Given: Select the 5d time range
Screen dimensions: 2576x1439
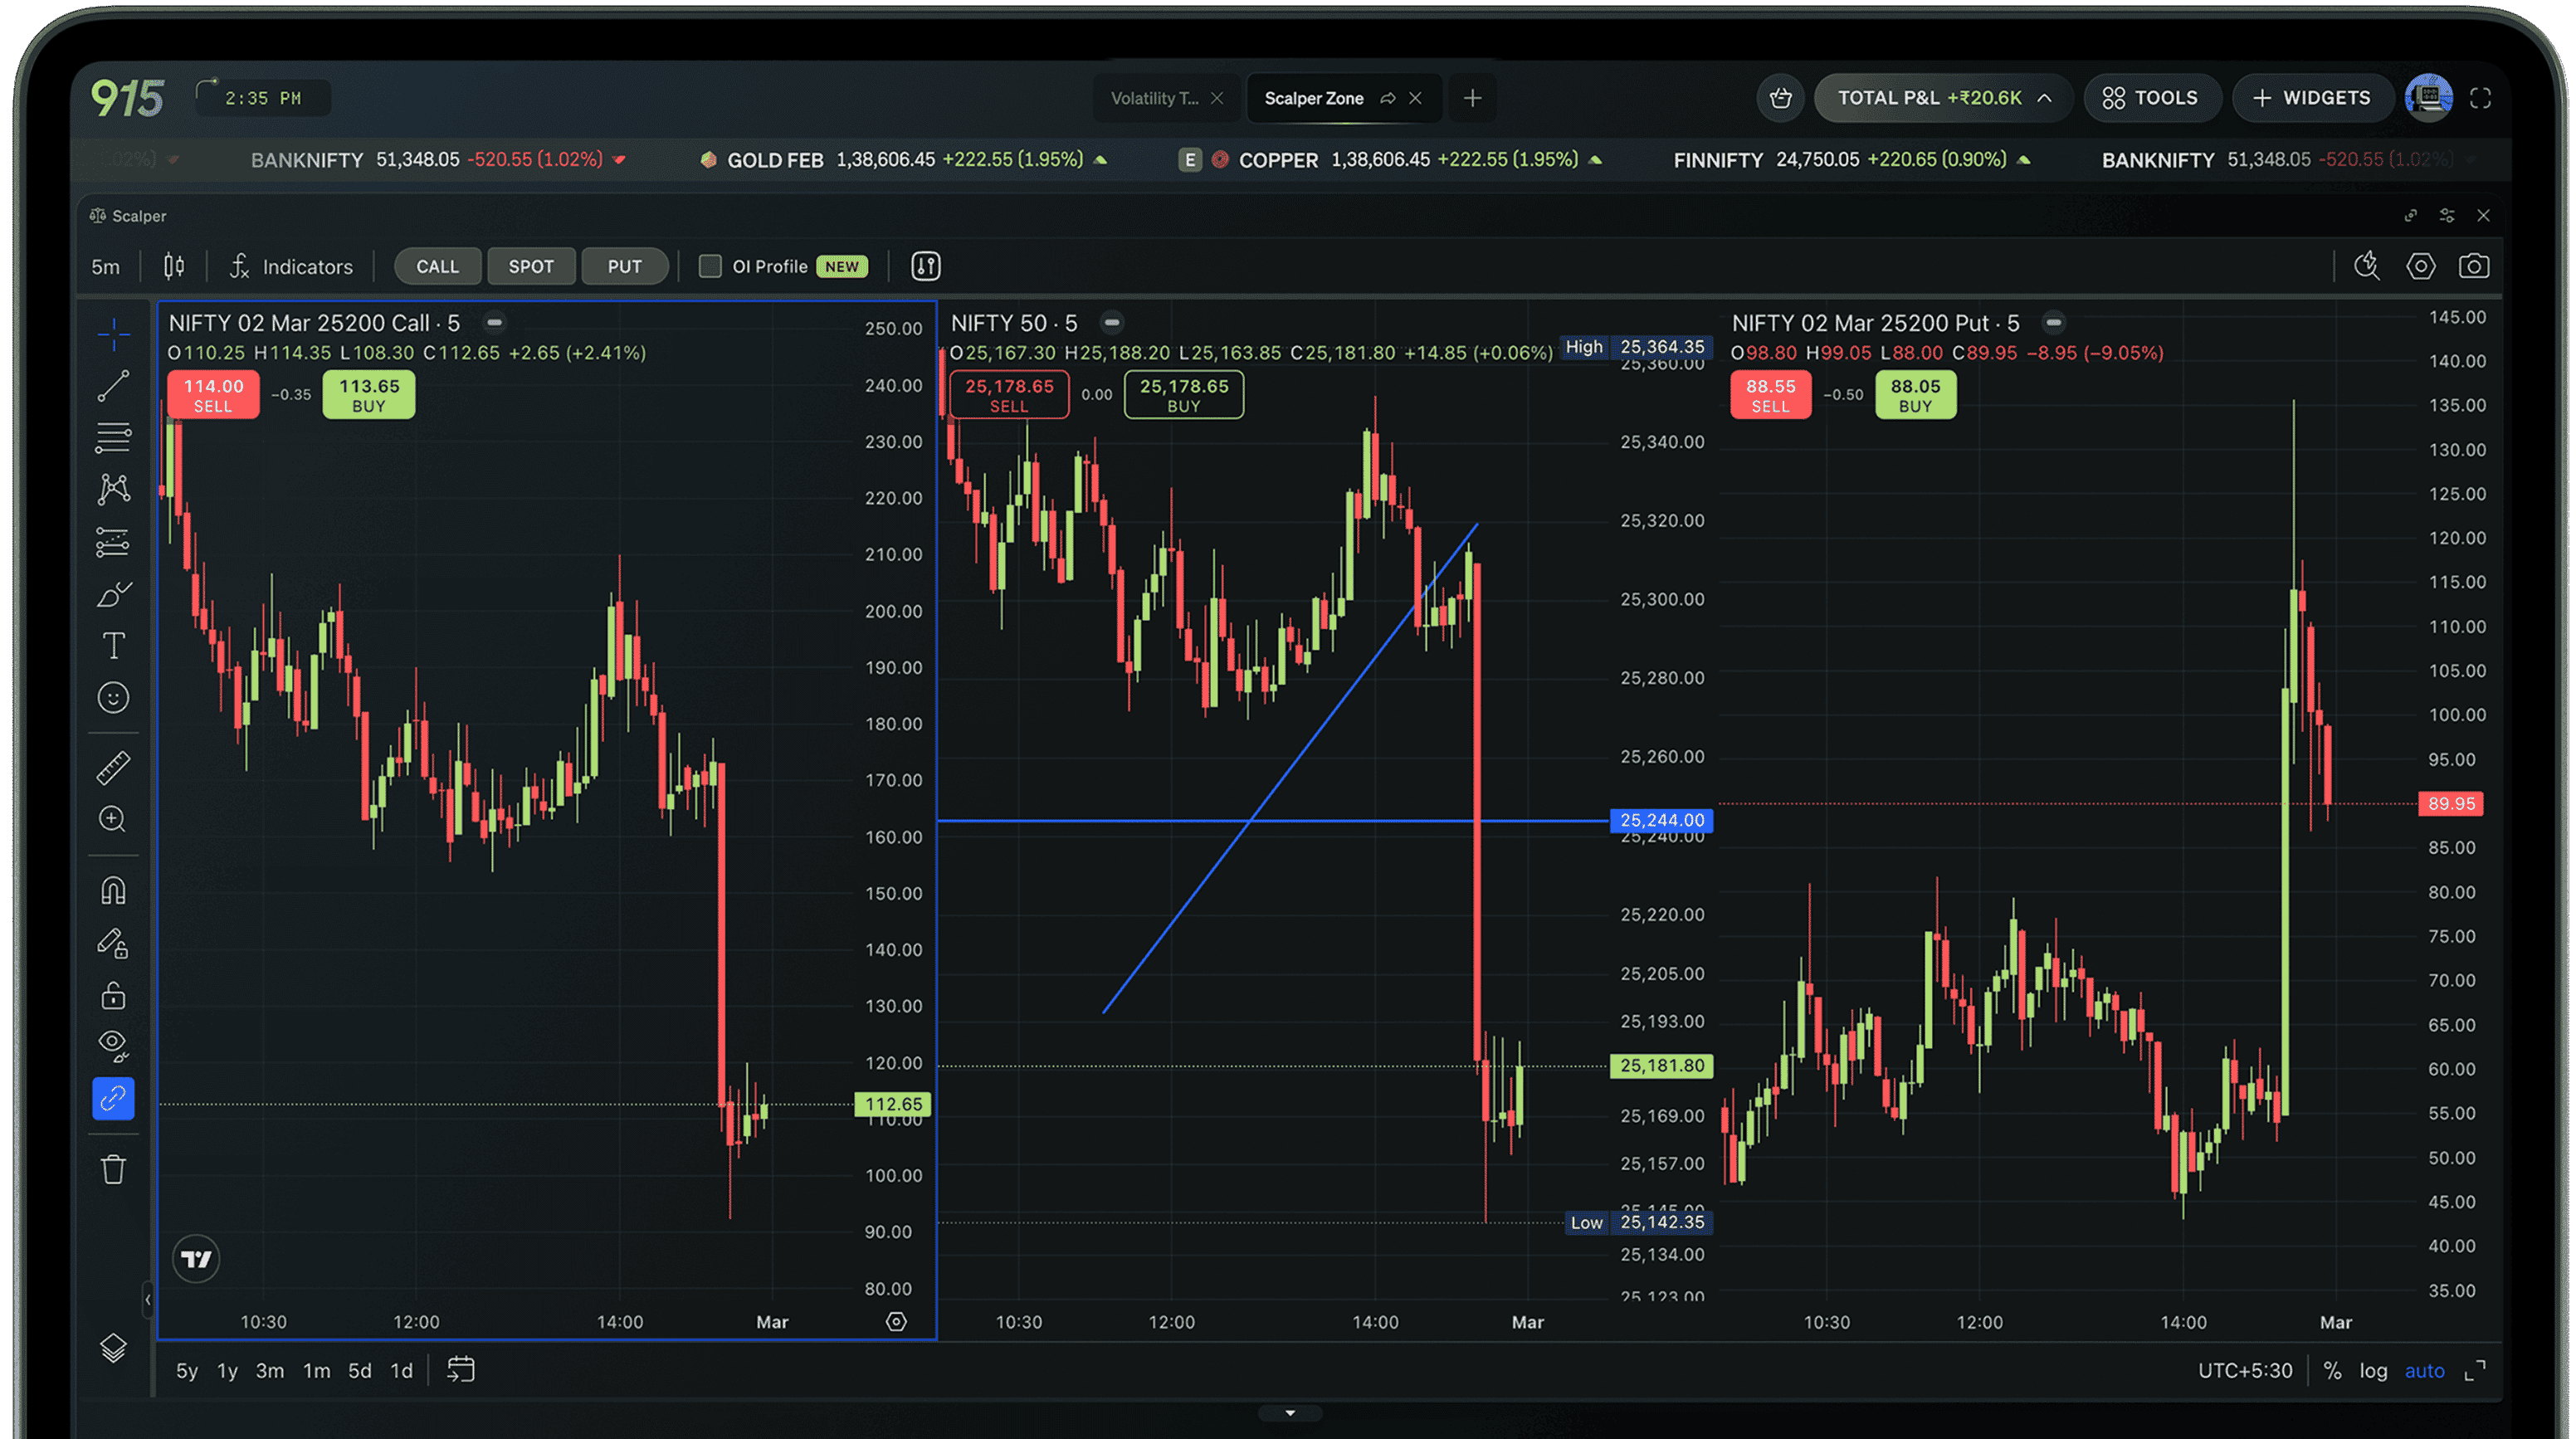Looking at the screenshot, I should click(x=359, y=1371).
